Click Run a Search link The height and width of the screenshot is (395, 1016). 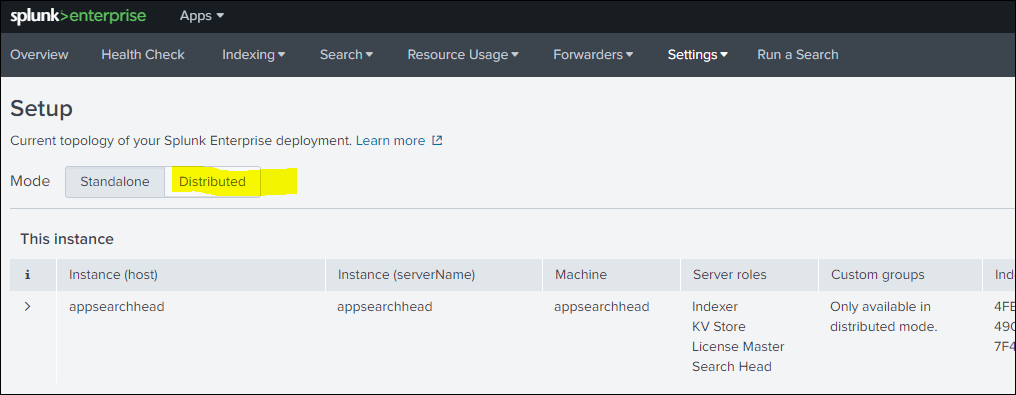[798, 55]
